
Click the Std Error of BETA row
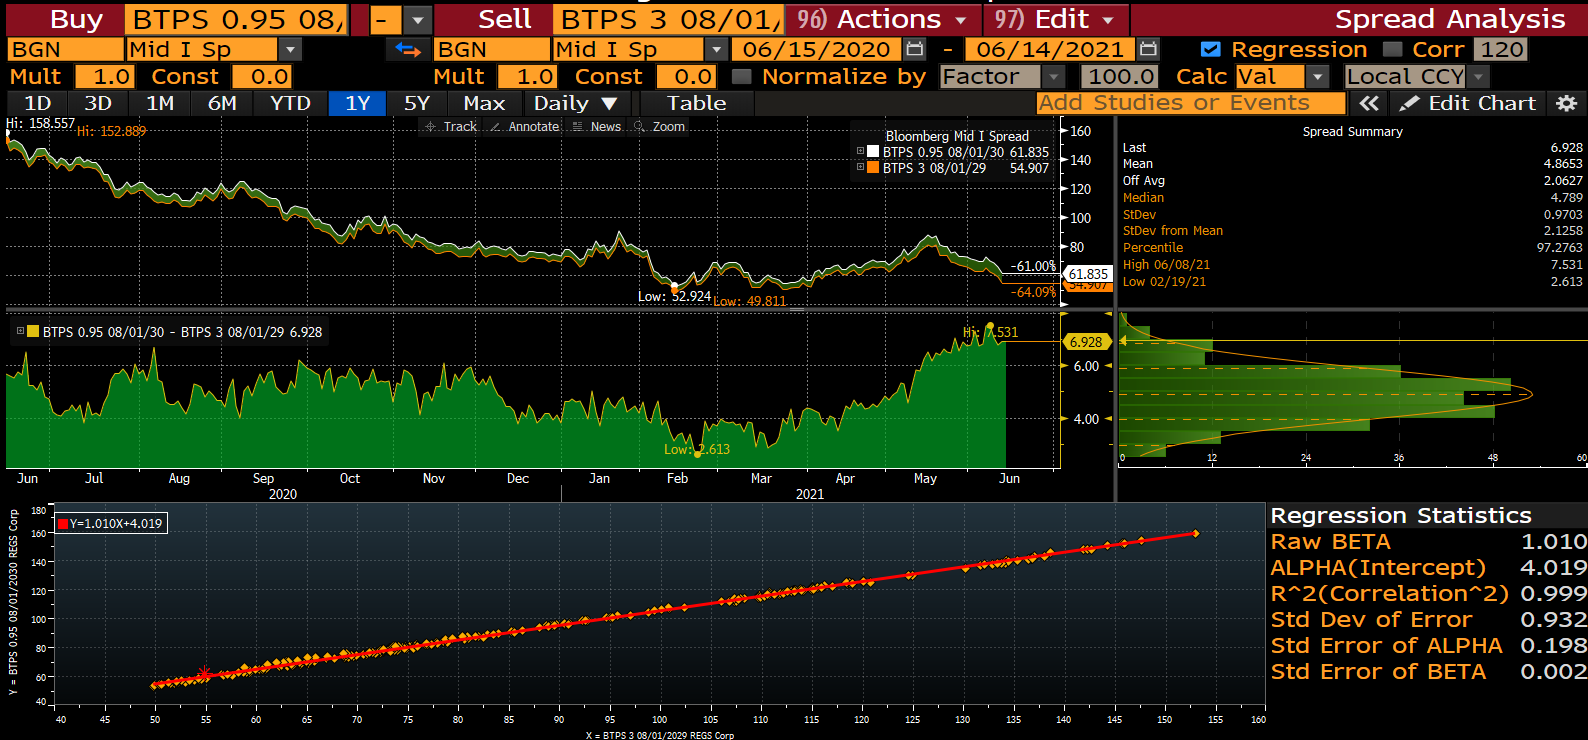pos(1428,671)
